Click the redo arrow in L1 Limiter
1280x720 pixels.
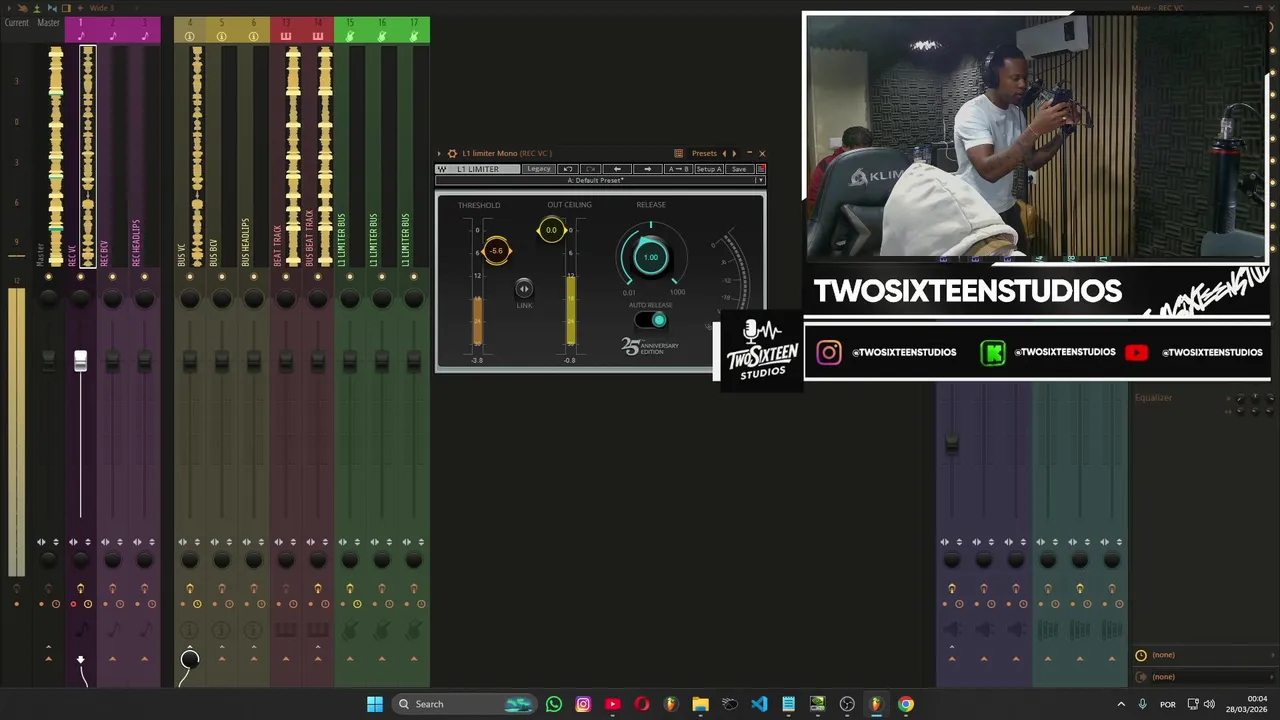(591, 169)
